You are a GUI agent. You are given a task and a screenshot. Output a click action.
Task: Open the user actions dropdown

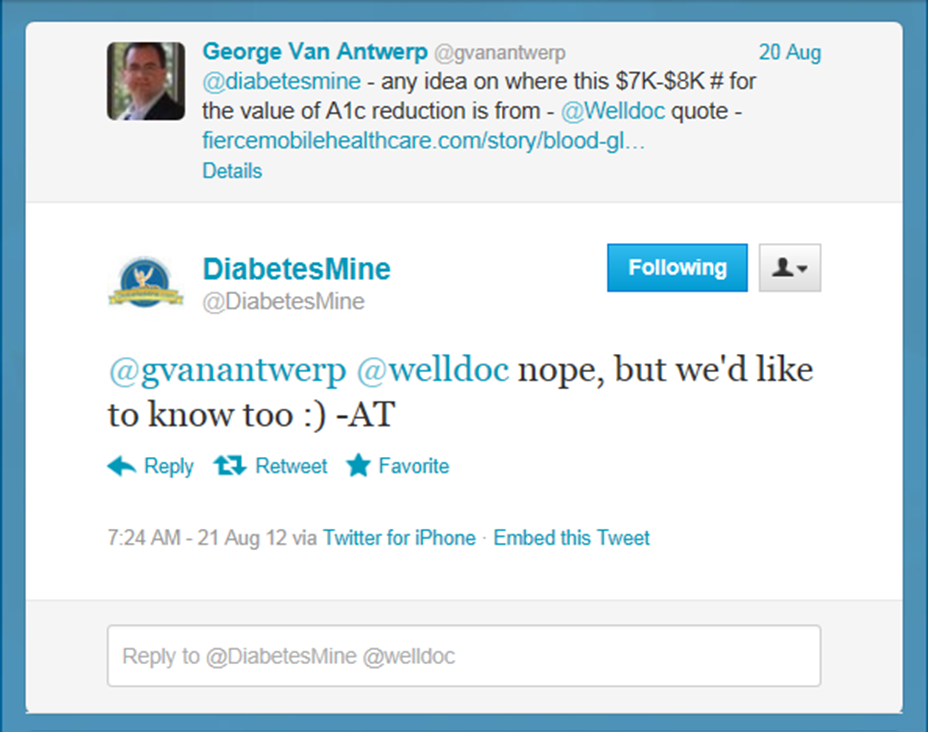click(x=790, y=268)
